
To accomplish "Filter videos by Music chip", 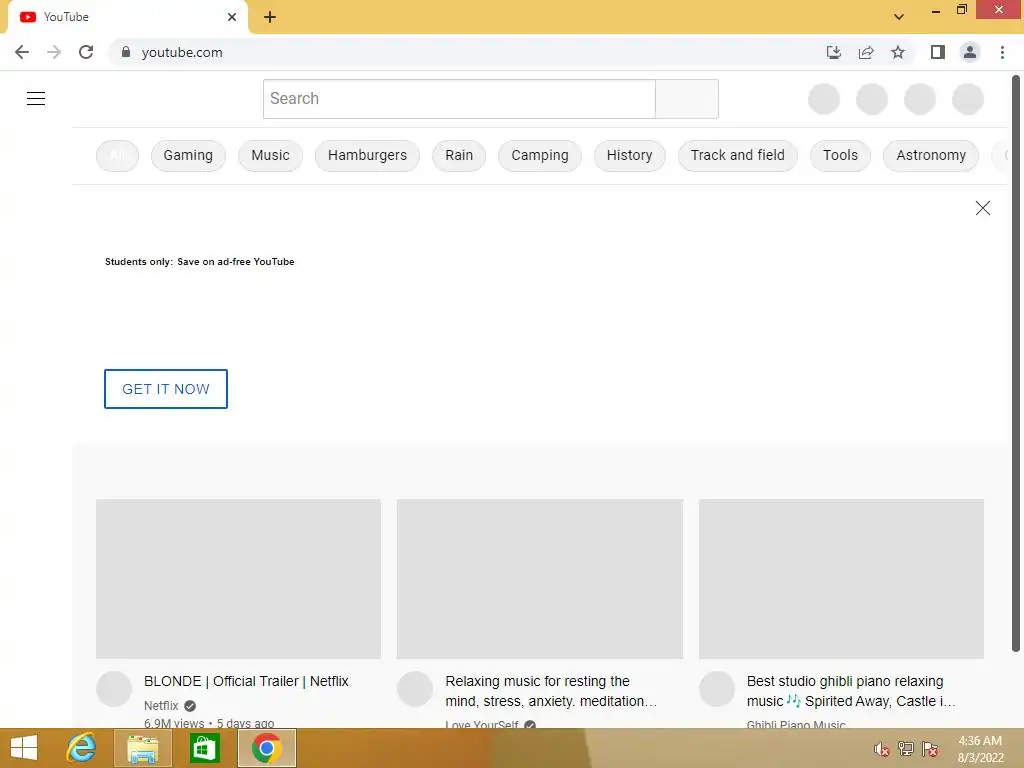I will click(x=270, y=155).
